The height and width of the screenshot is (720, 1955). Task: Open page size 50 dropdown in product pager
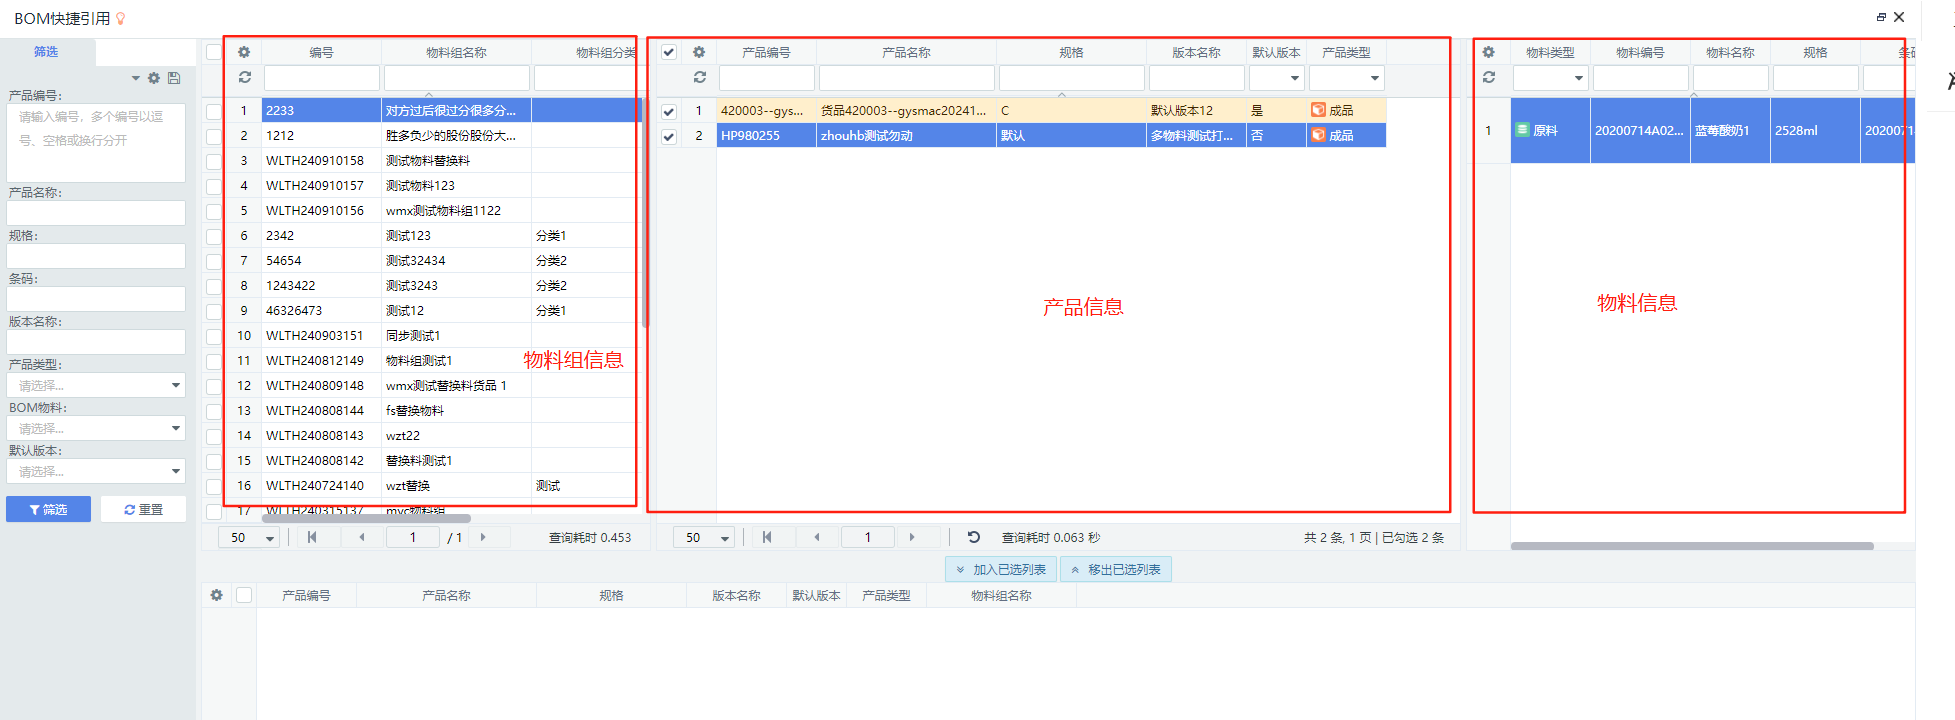[x=705, y=537]
